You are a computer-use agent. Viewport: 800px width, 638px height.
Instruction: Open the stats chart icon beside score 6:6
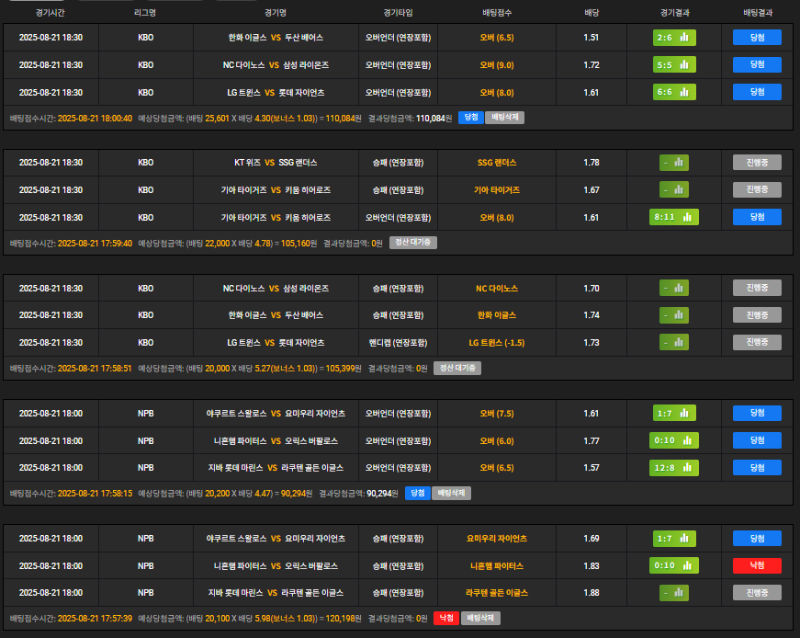click(684, 92)
